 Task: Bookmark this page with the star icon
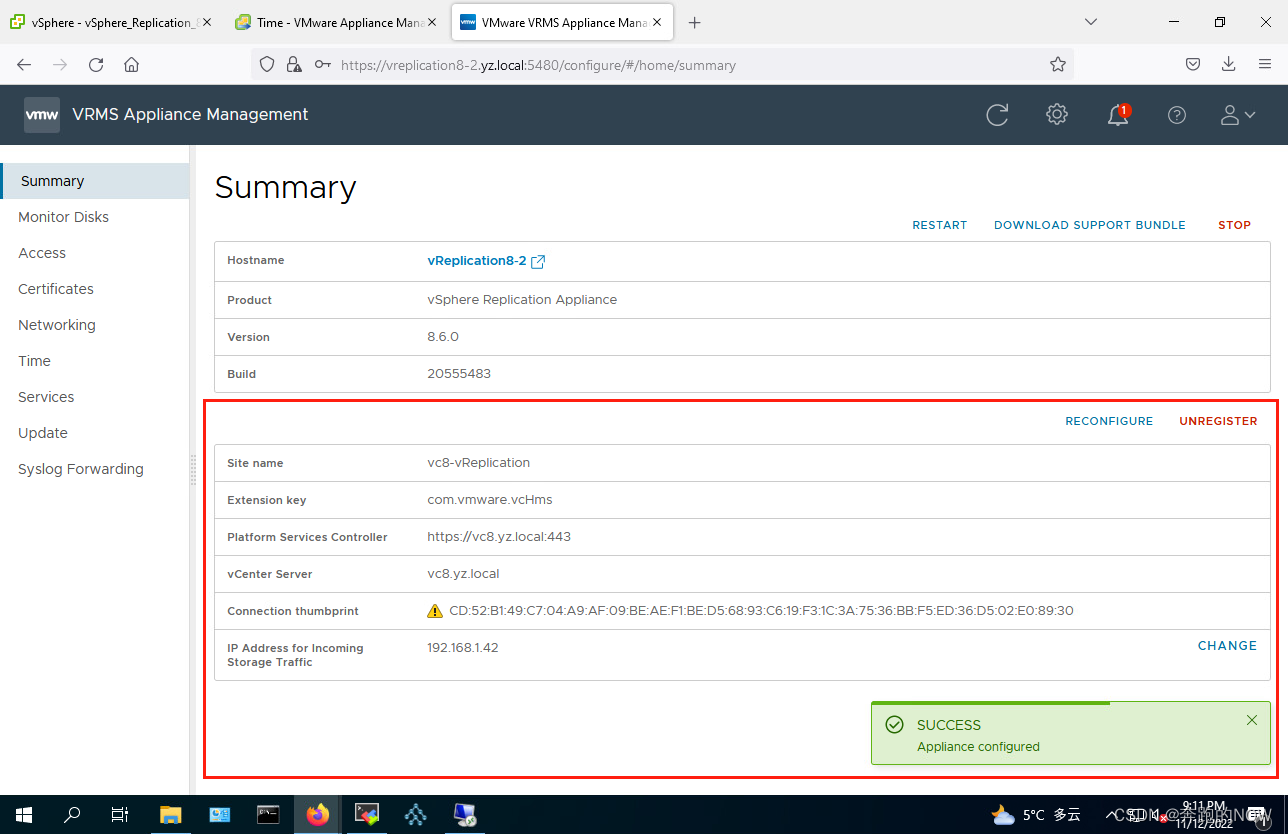[1058, 65]
